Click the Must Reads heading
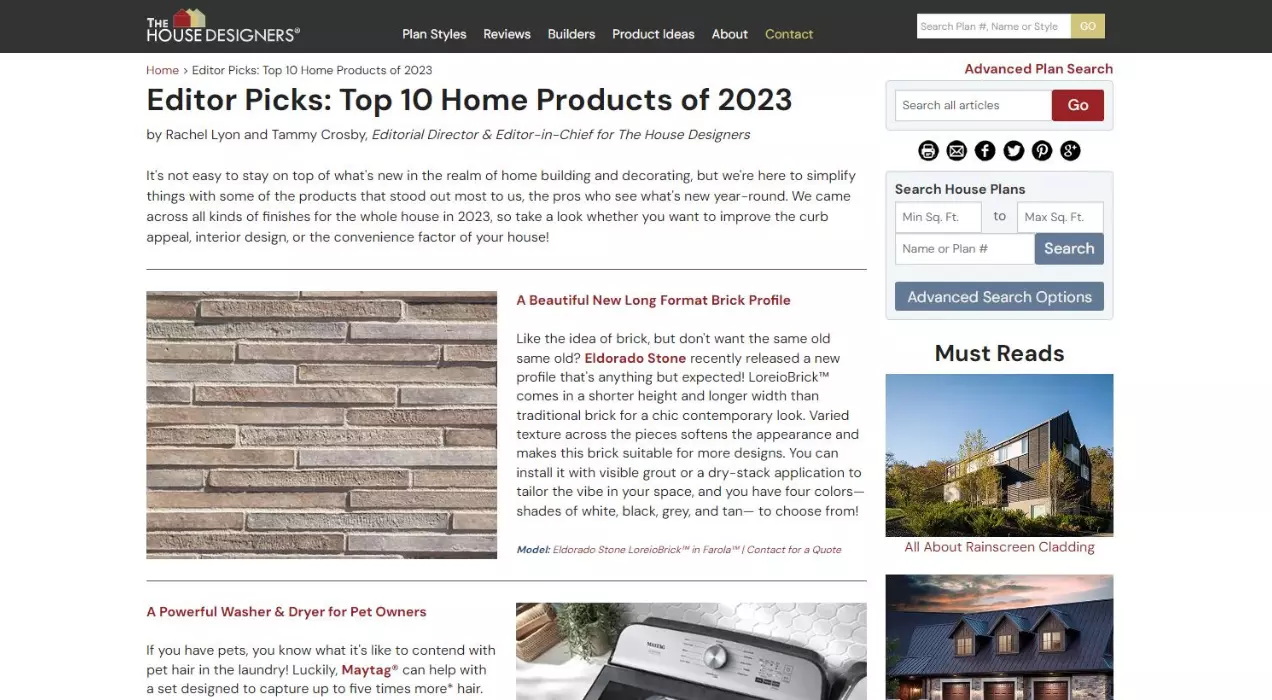This screenshot has width=1272, height=700. pos(999,353)
